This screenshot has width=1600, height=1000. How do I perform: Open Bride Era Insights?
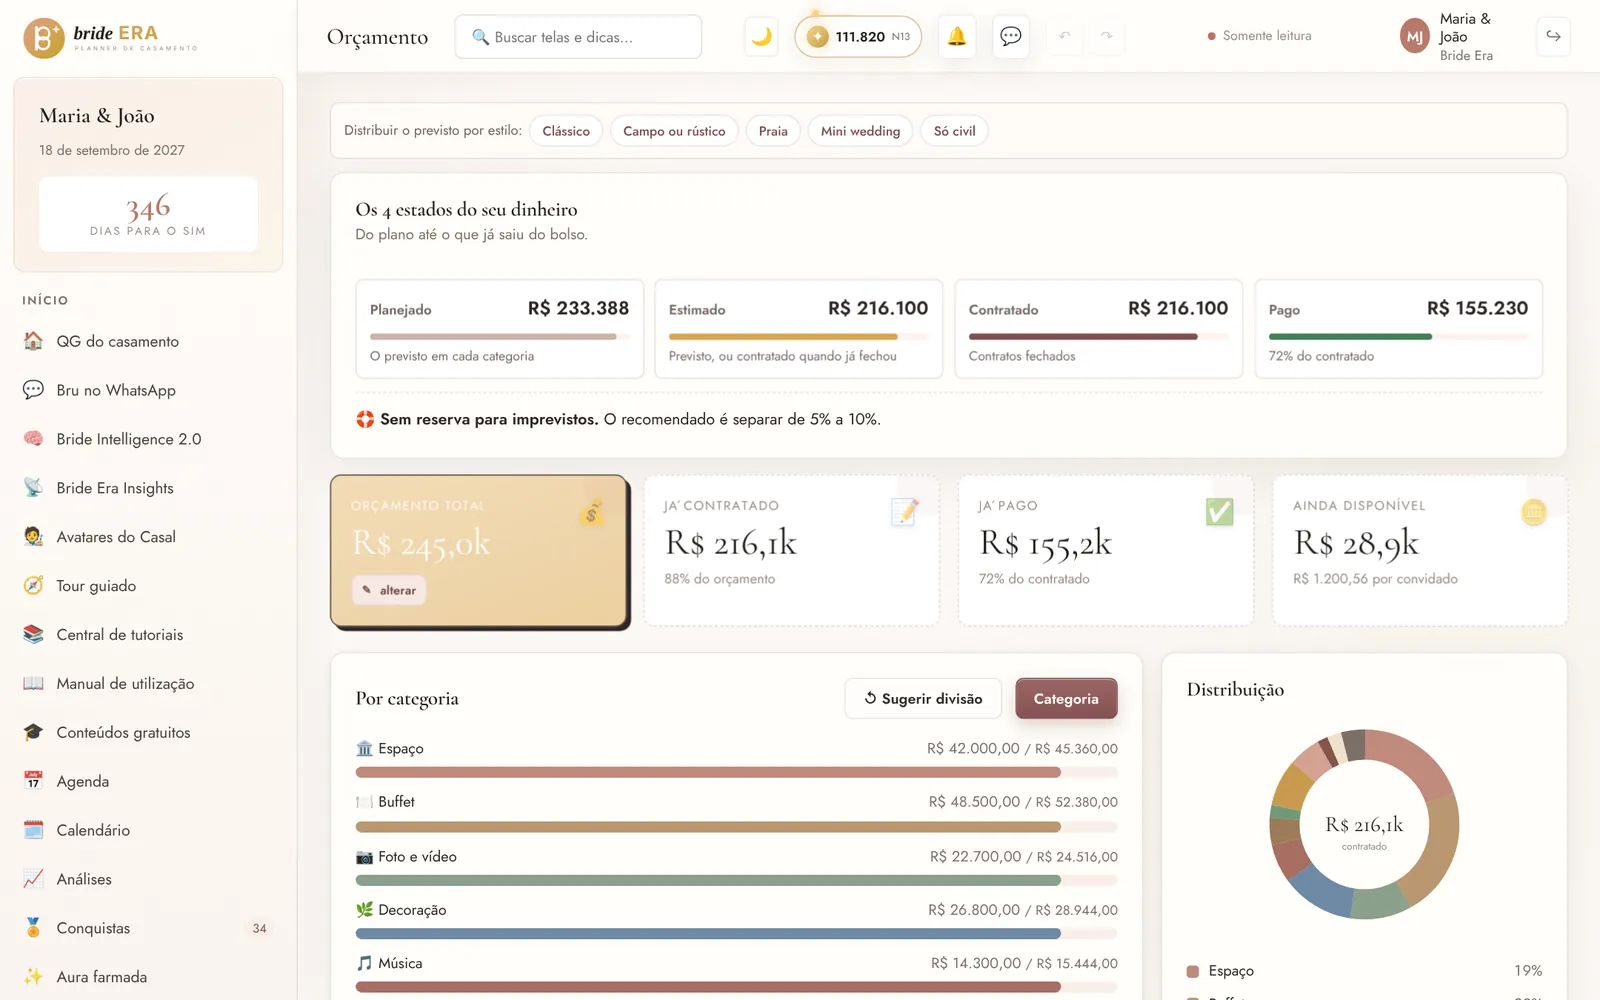click(148, 488)
